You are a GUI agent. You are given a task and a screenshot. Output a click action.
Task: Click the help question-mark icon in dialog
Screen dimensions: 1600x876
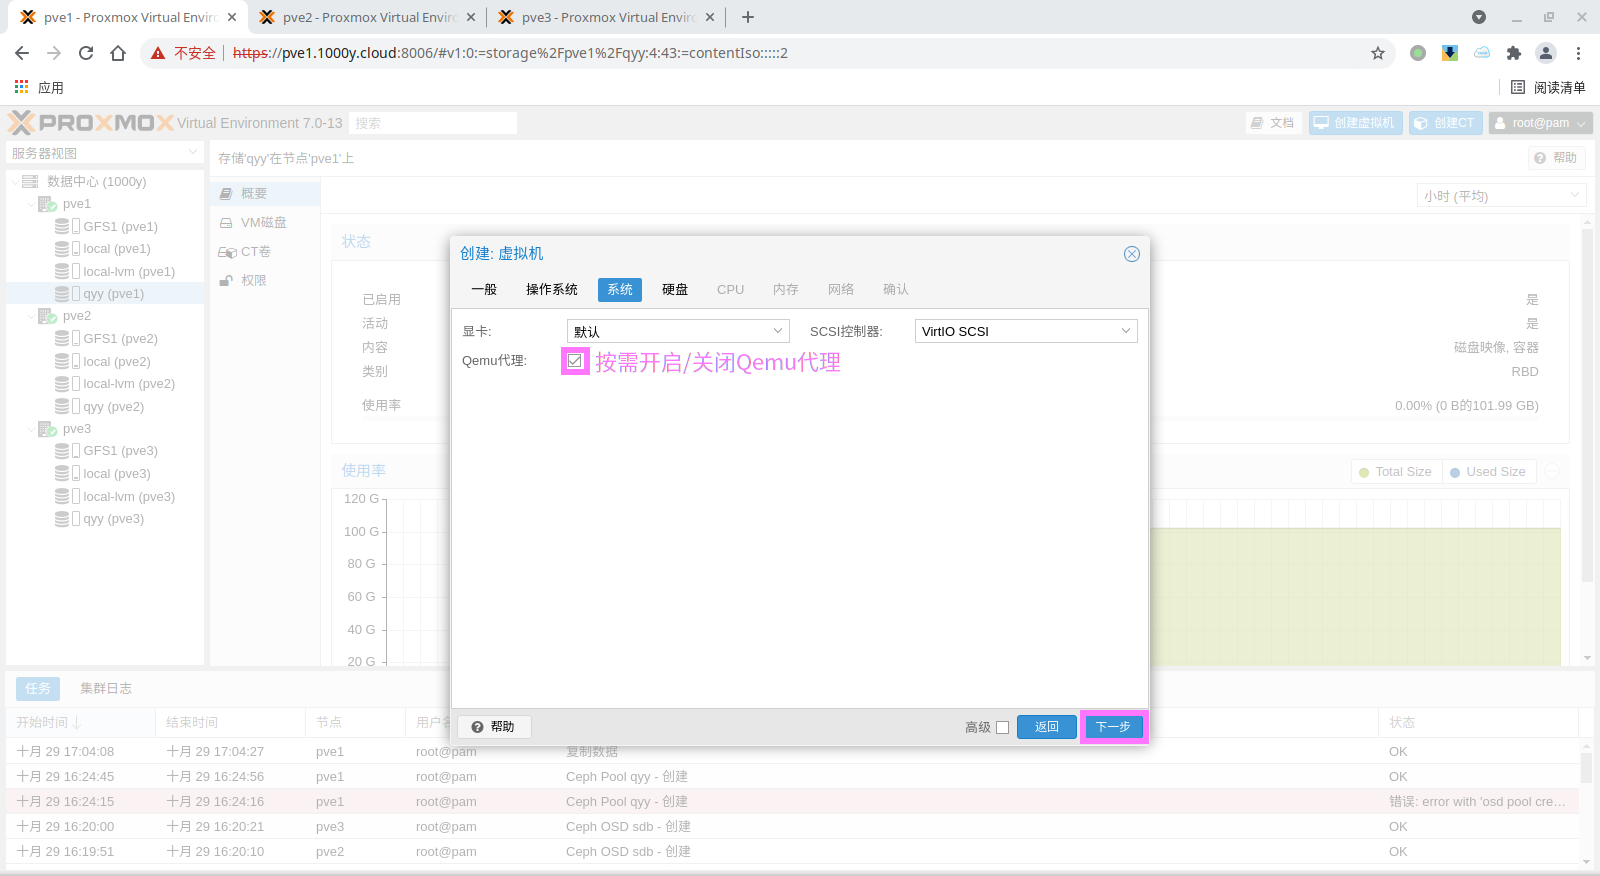coord(478,727)
